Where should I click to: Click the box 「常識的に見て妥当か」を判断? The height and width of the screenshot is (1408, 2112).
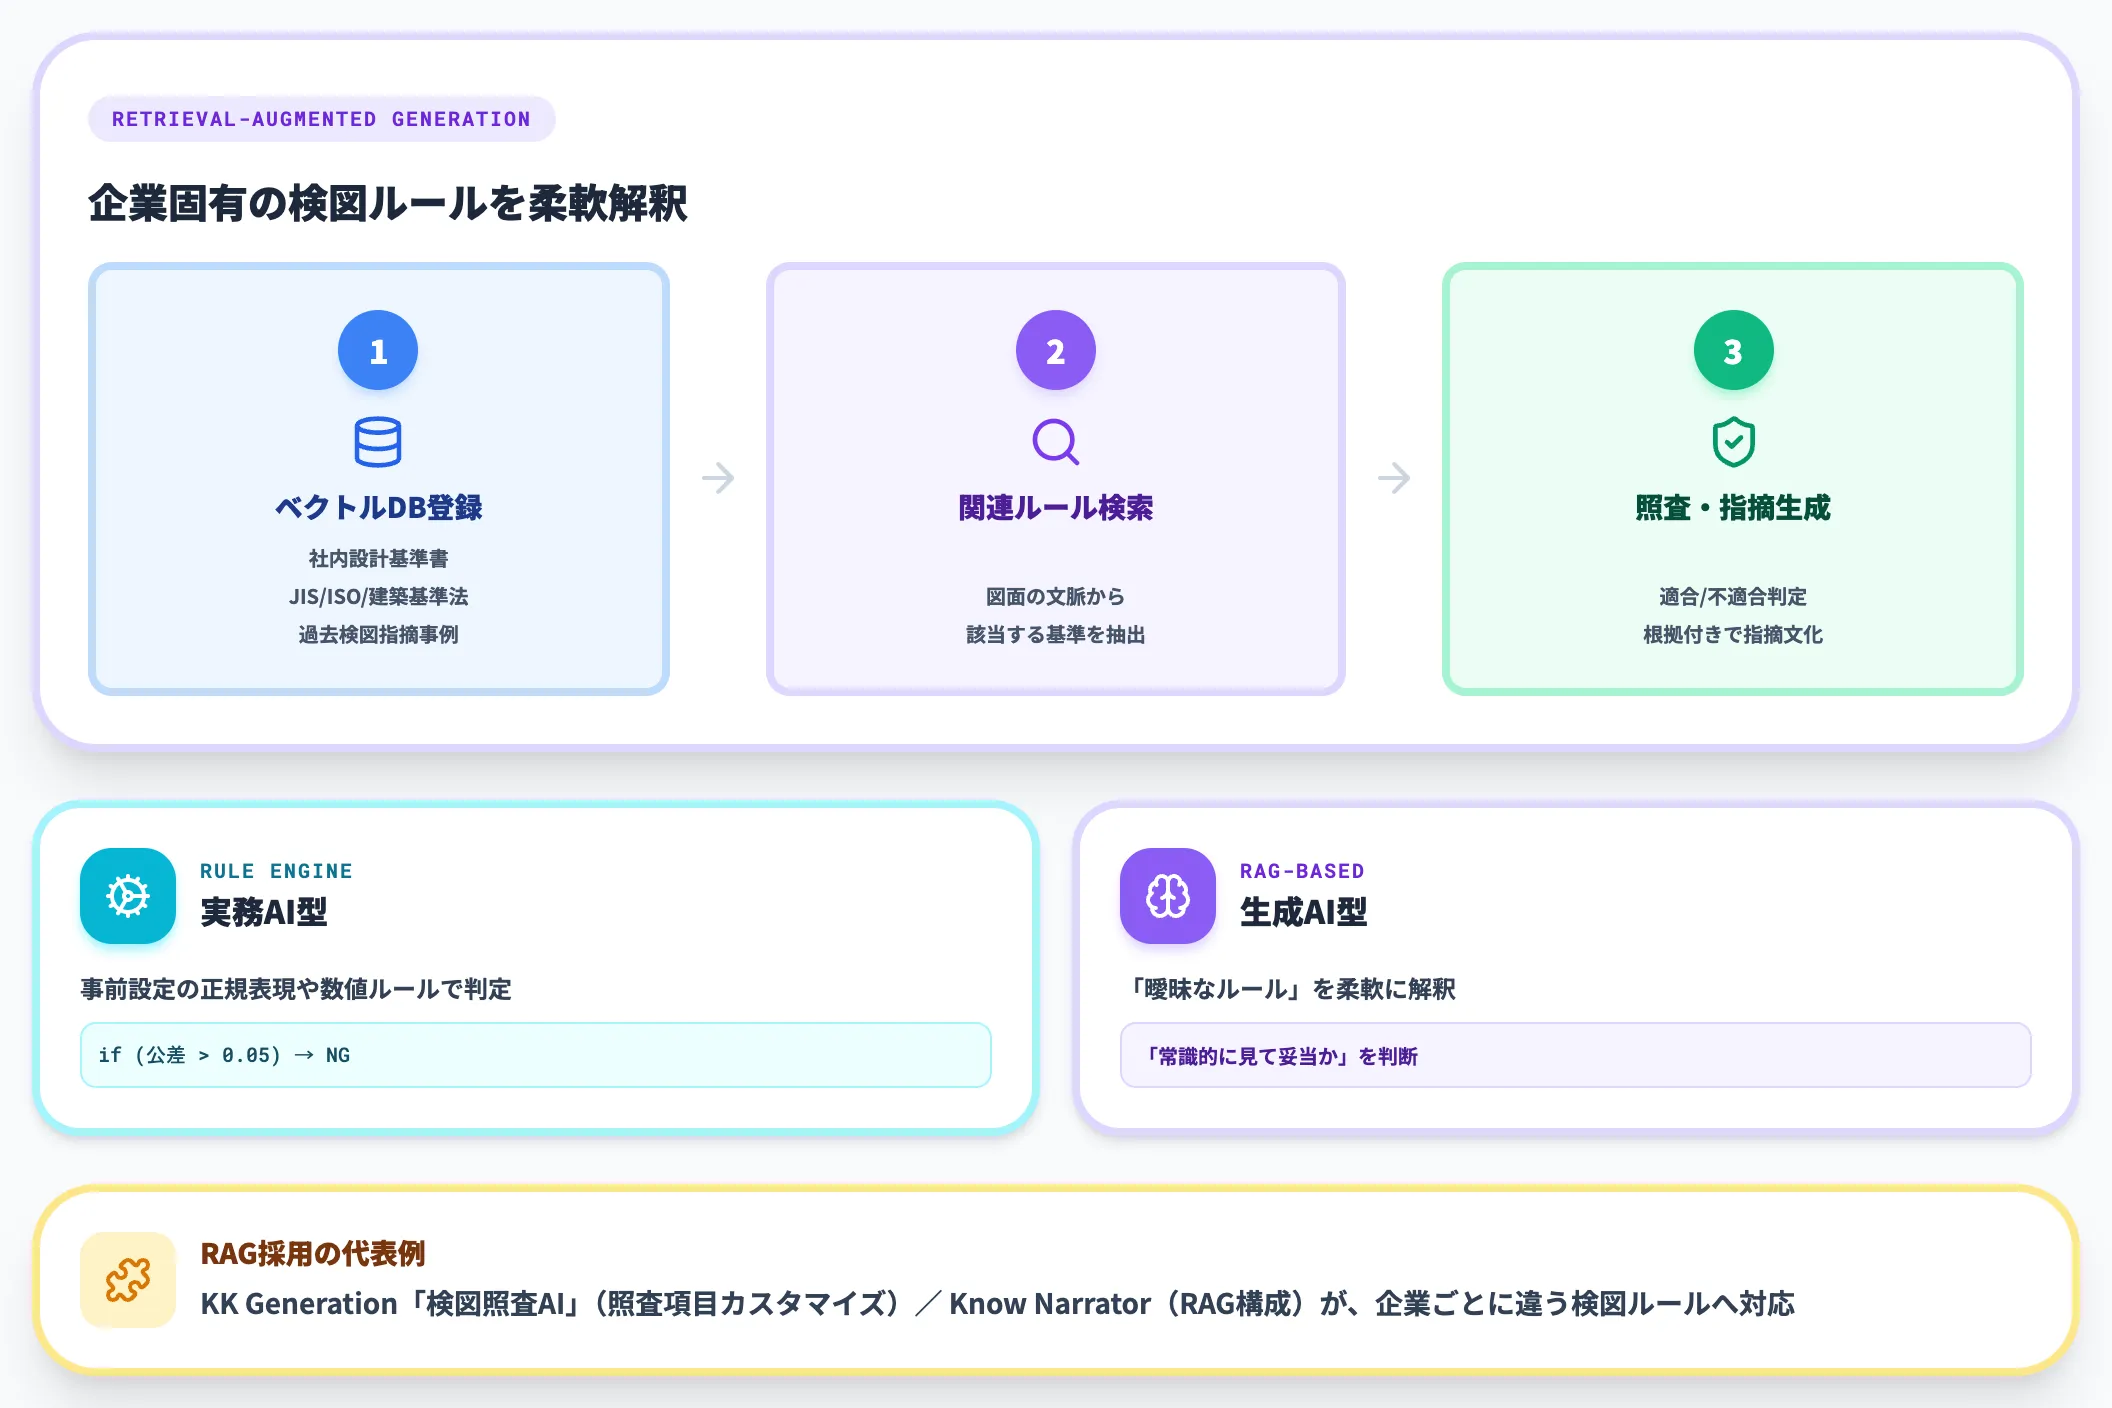coord(1576,1055)
